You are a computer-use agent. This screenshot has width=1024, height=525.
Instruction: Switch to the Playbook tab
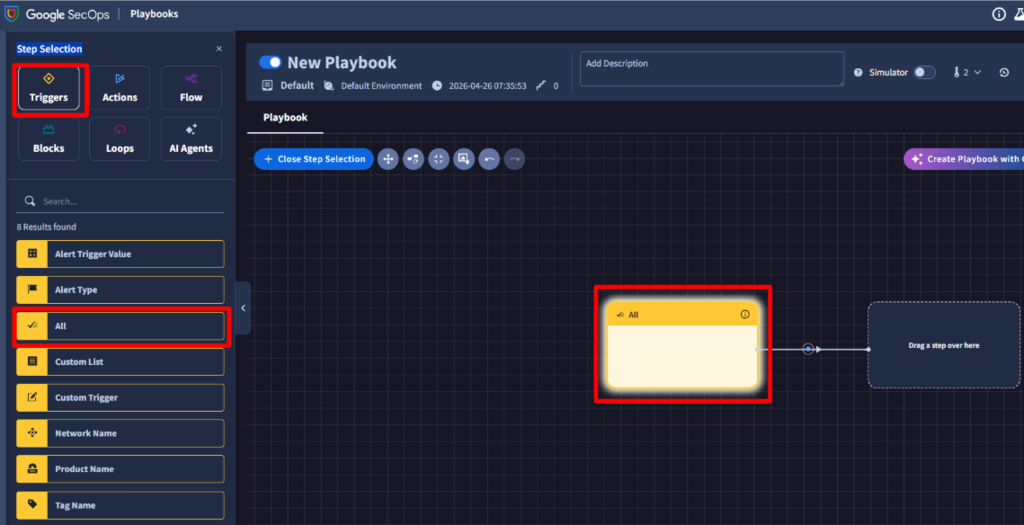pos(285,118)
